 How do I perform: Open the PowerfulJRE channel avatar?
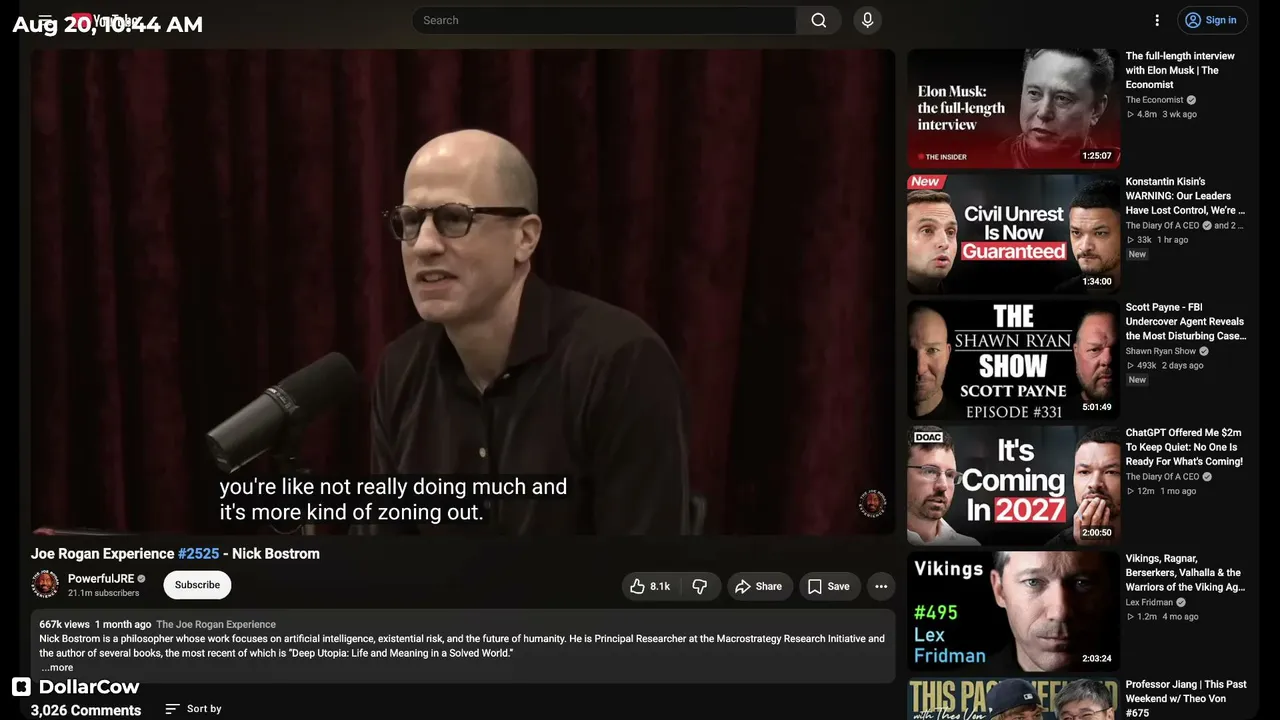(x=45, y=584)
